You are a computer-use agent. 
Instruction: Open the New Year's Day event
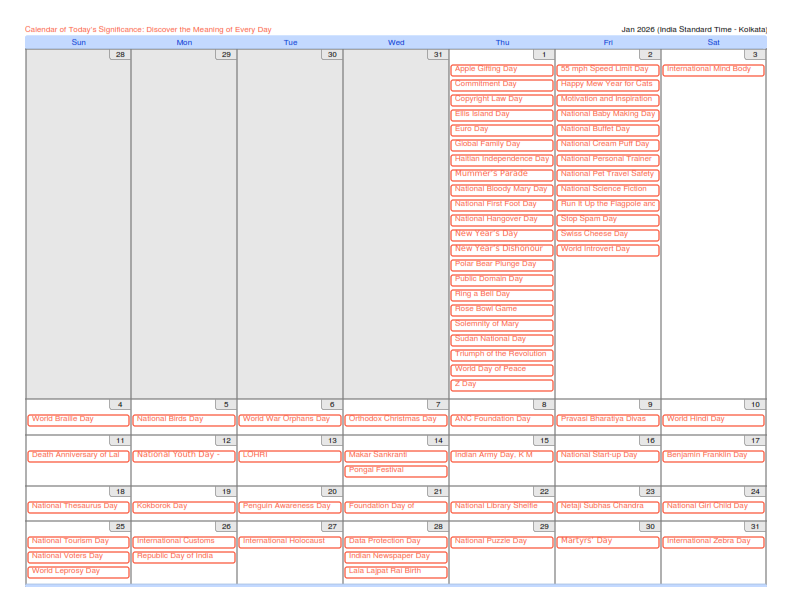click(502, 235)
